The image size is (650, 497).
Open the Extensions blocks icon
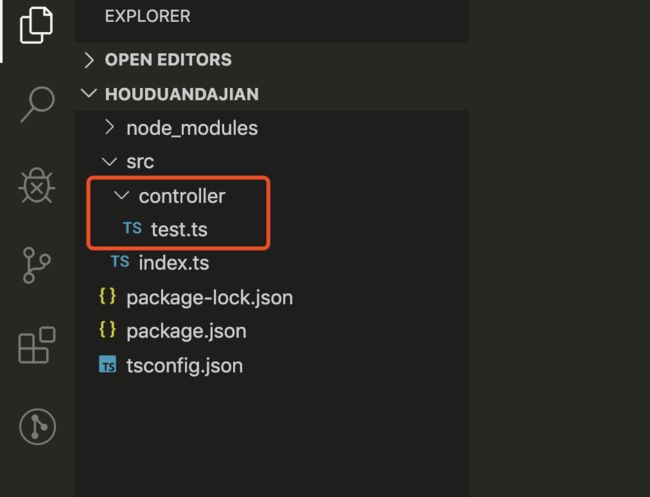point(37,345)
